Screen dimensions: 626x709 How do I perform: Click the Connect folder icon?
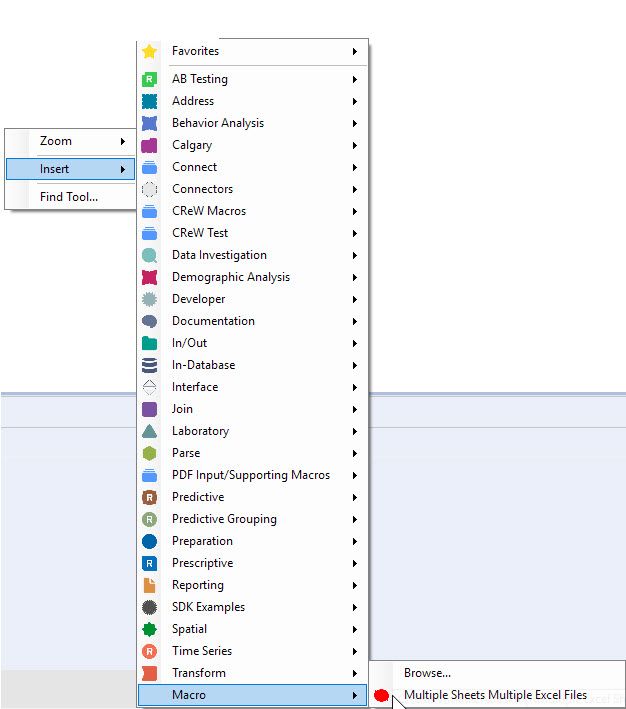149,167
